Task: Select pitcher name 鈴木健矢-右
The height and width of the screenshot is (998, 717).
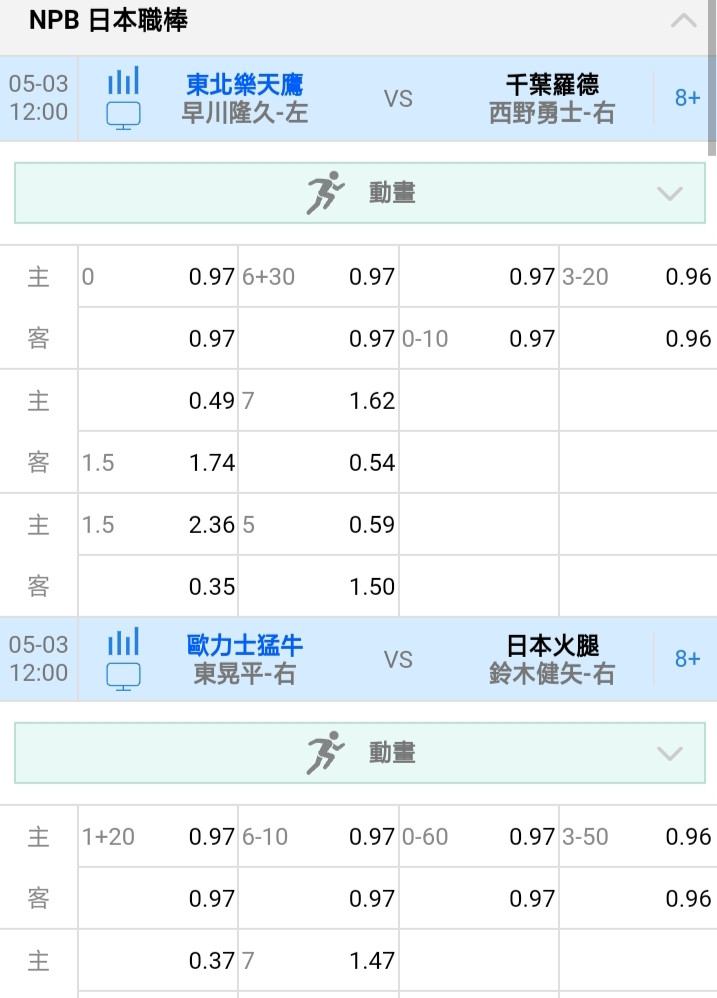Action: coord(552,673)
